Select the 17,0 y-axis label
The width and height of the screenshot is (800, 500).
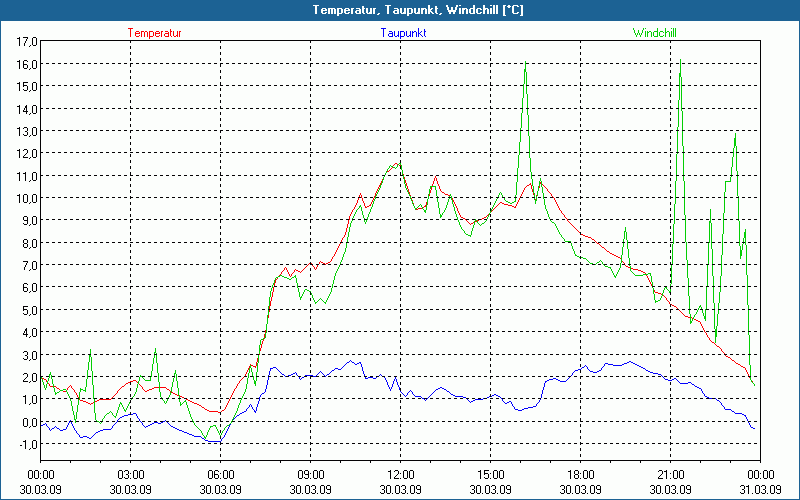coord(27,41)
